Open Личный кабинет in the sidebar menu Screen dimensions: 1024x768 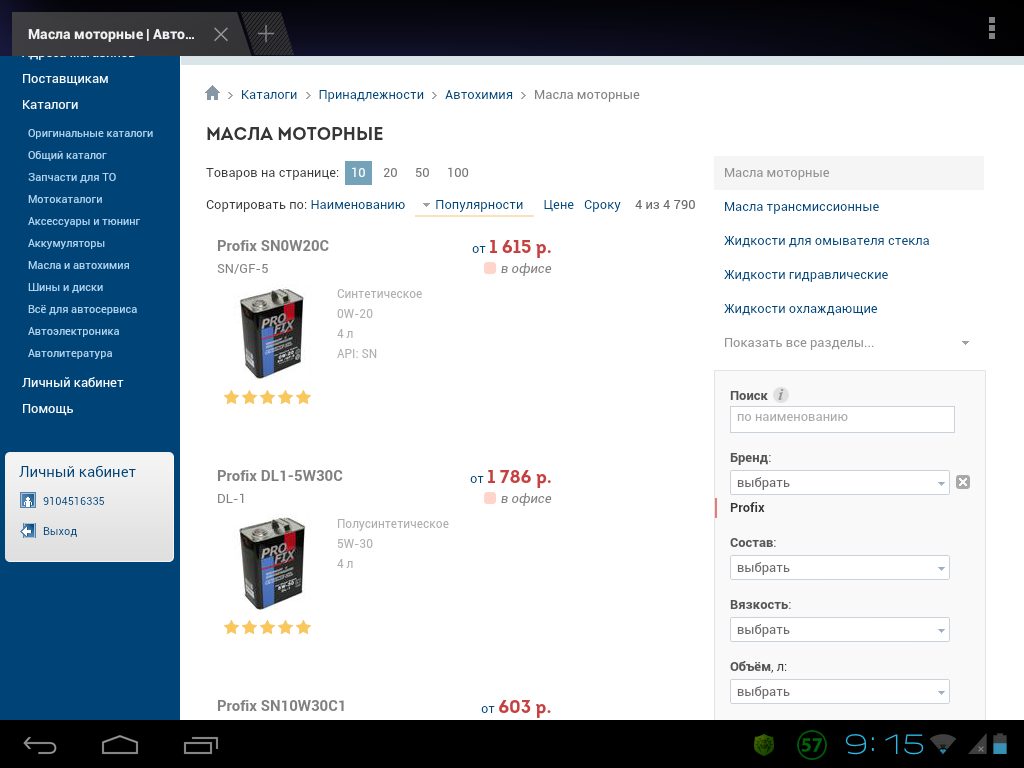point(72,383)
